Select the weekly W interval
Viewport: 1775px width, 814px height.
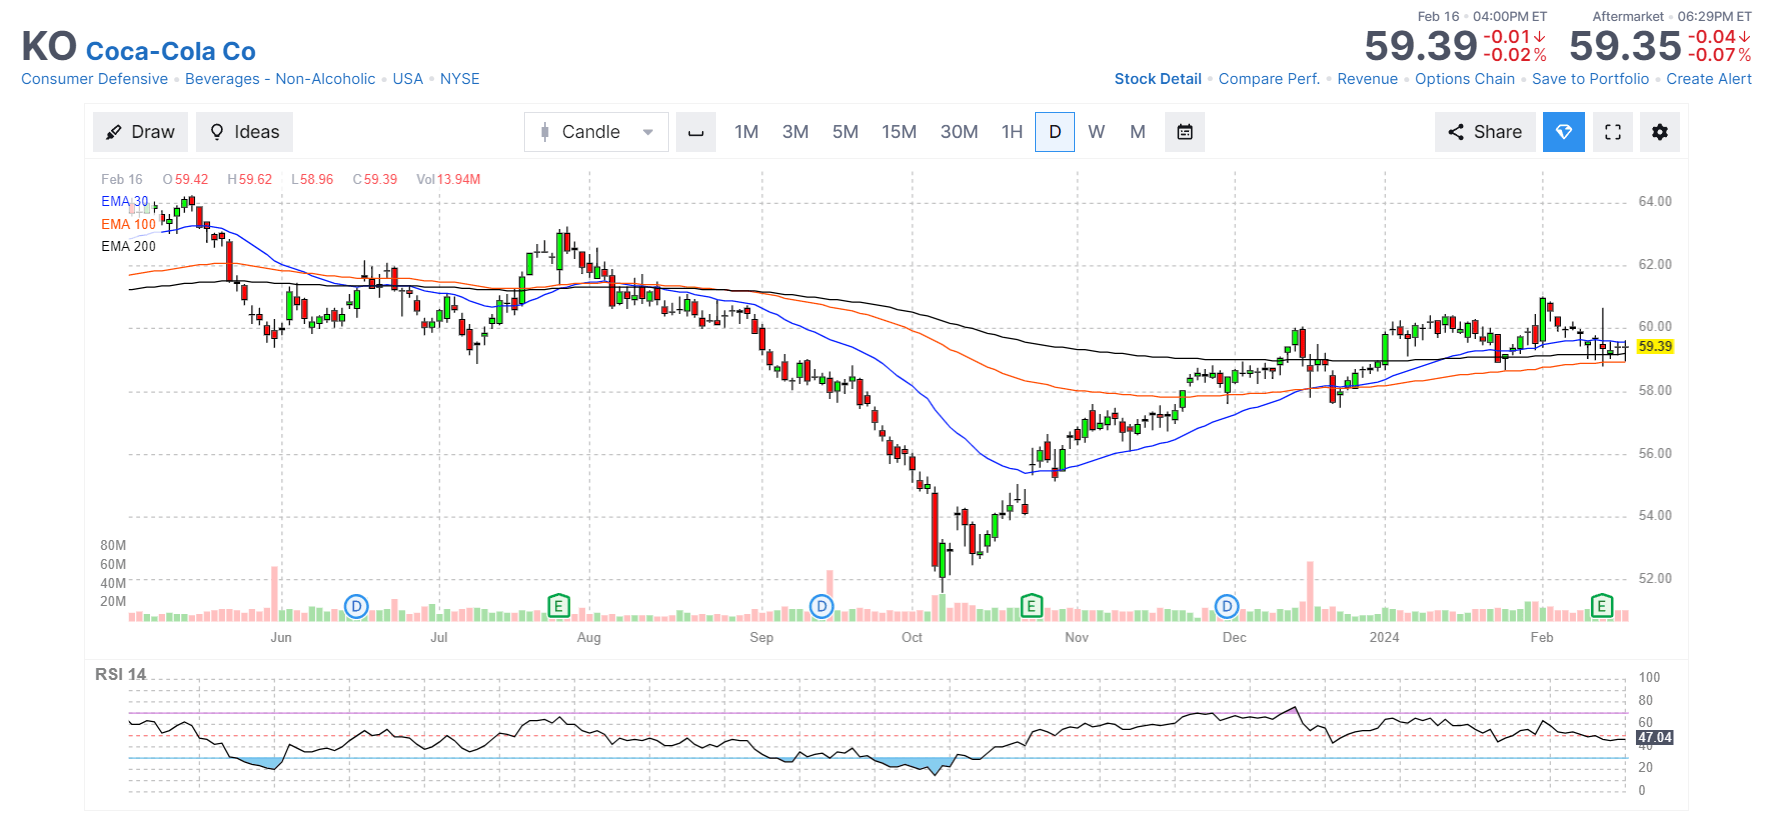pos(1096,132)
